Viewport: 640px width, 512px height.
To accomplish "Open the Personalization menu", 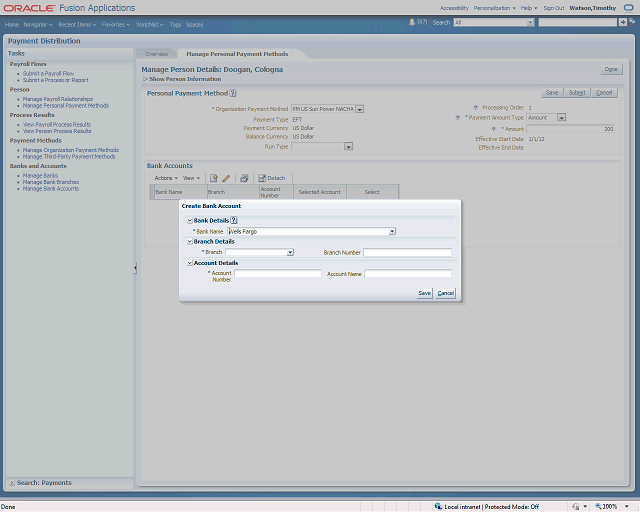I will [494, 8].
